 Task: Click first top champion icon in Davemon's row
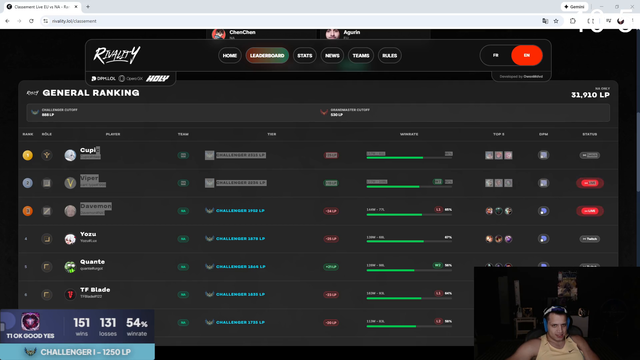pos(489,211)
